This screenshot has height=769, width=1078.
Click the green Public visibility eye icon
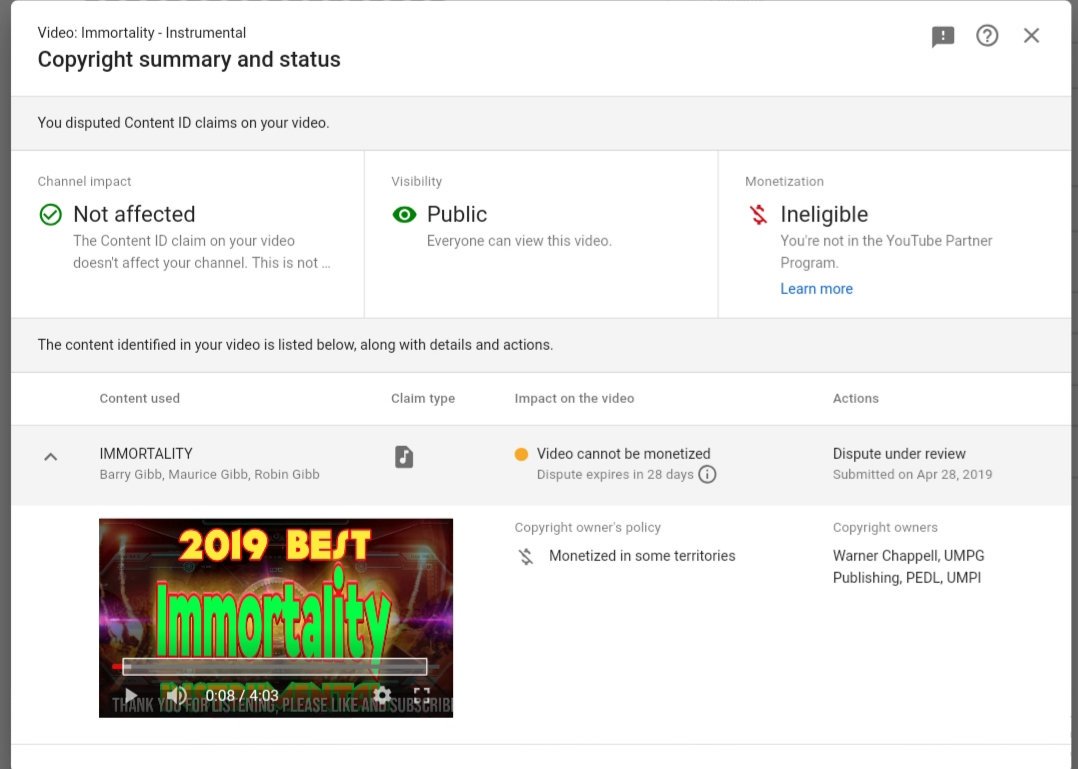tap(404, 214)
